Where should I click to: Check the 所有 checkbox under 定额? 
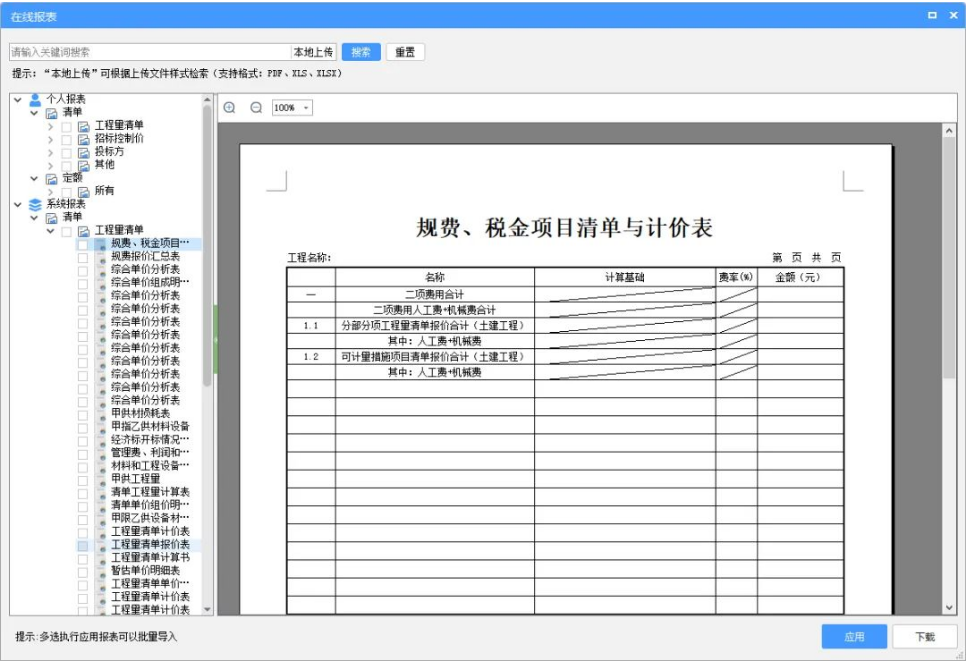[x=66, y=191]
